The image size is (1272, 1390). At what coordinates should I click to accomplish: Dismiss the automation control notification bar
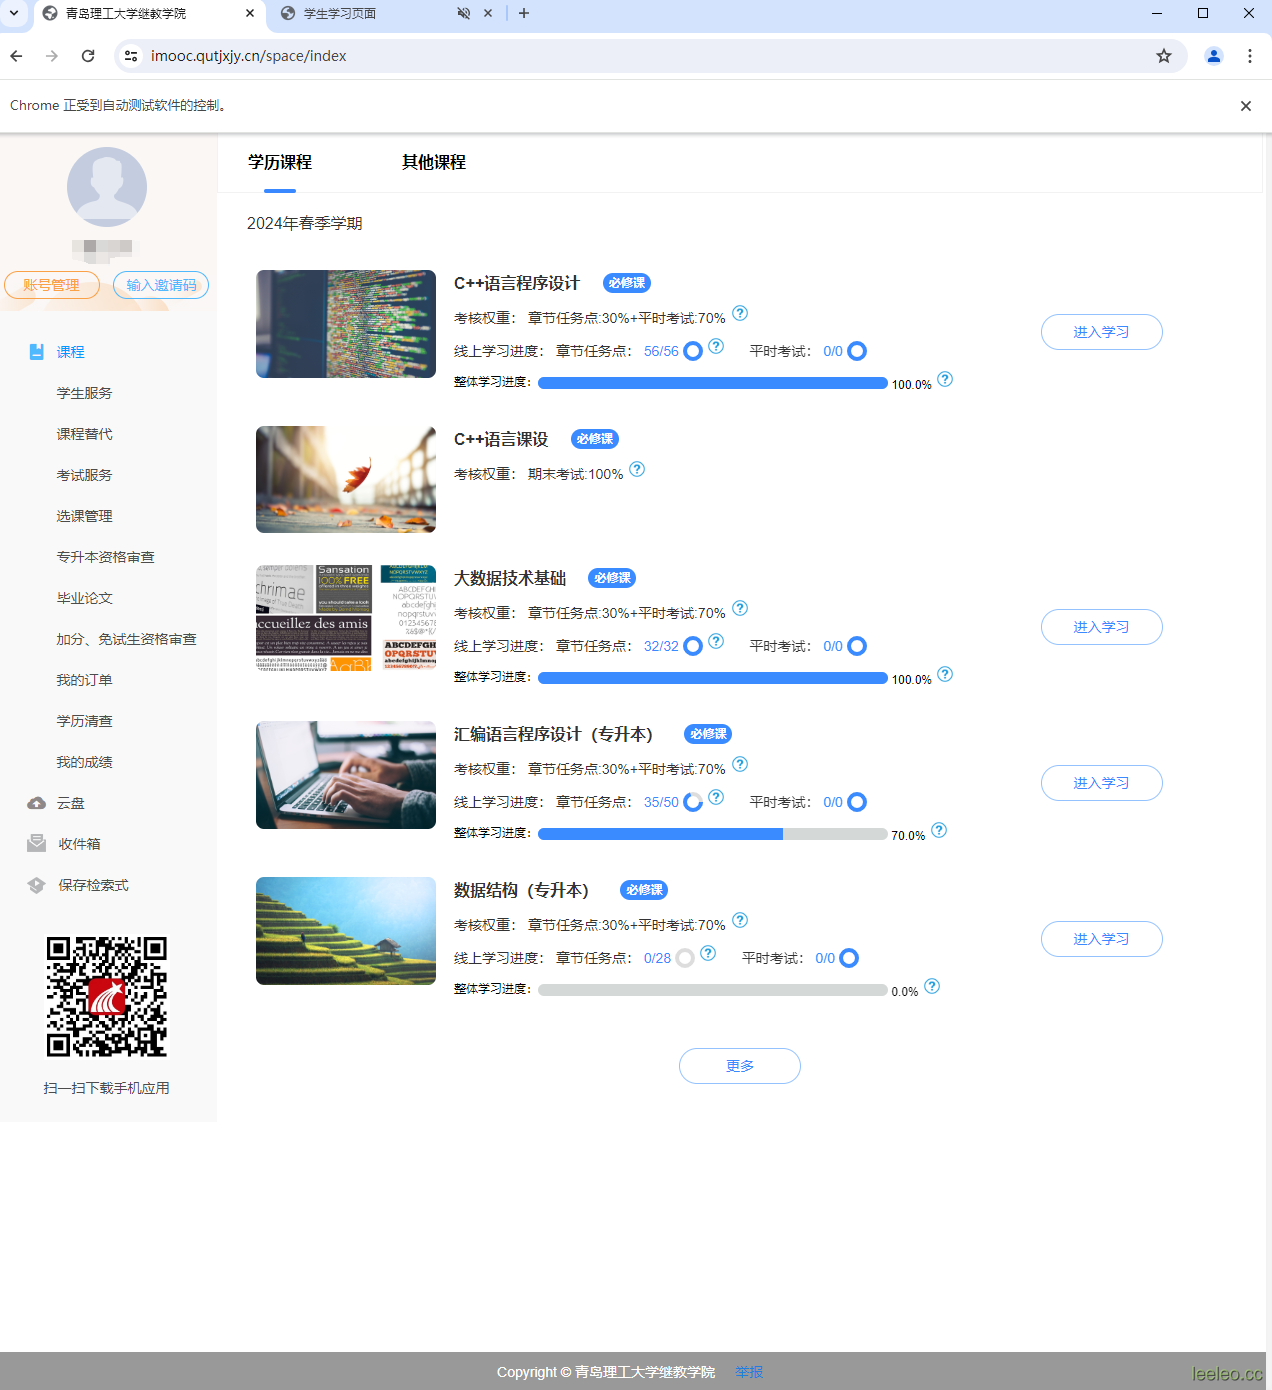pos(1246,106)
